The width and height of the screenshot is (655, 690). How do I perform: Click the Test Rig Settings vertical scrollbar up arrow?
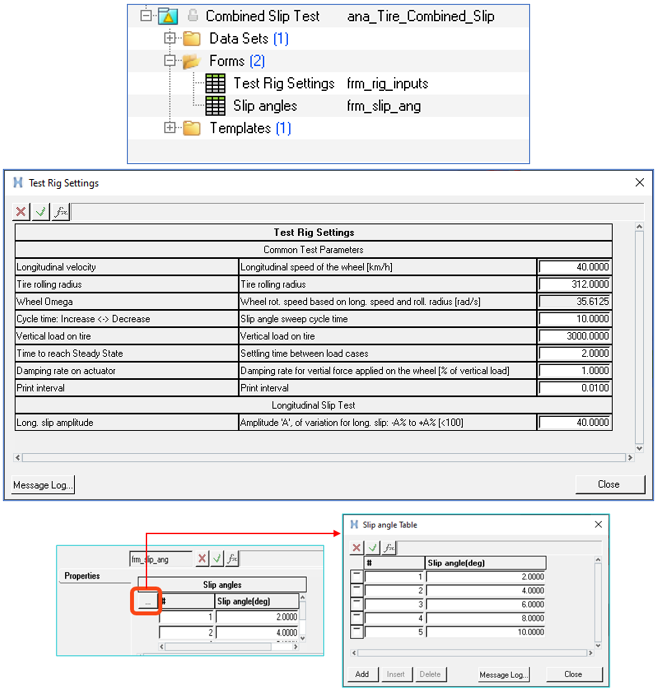point(640,226)
